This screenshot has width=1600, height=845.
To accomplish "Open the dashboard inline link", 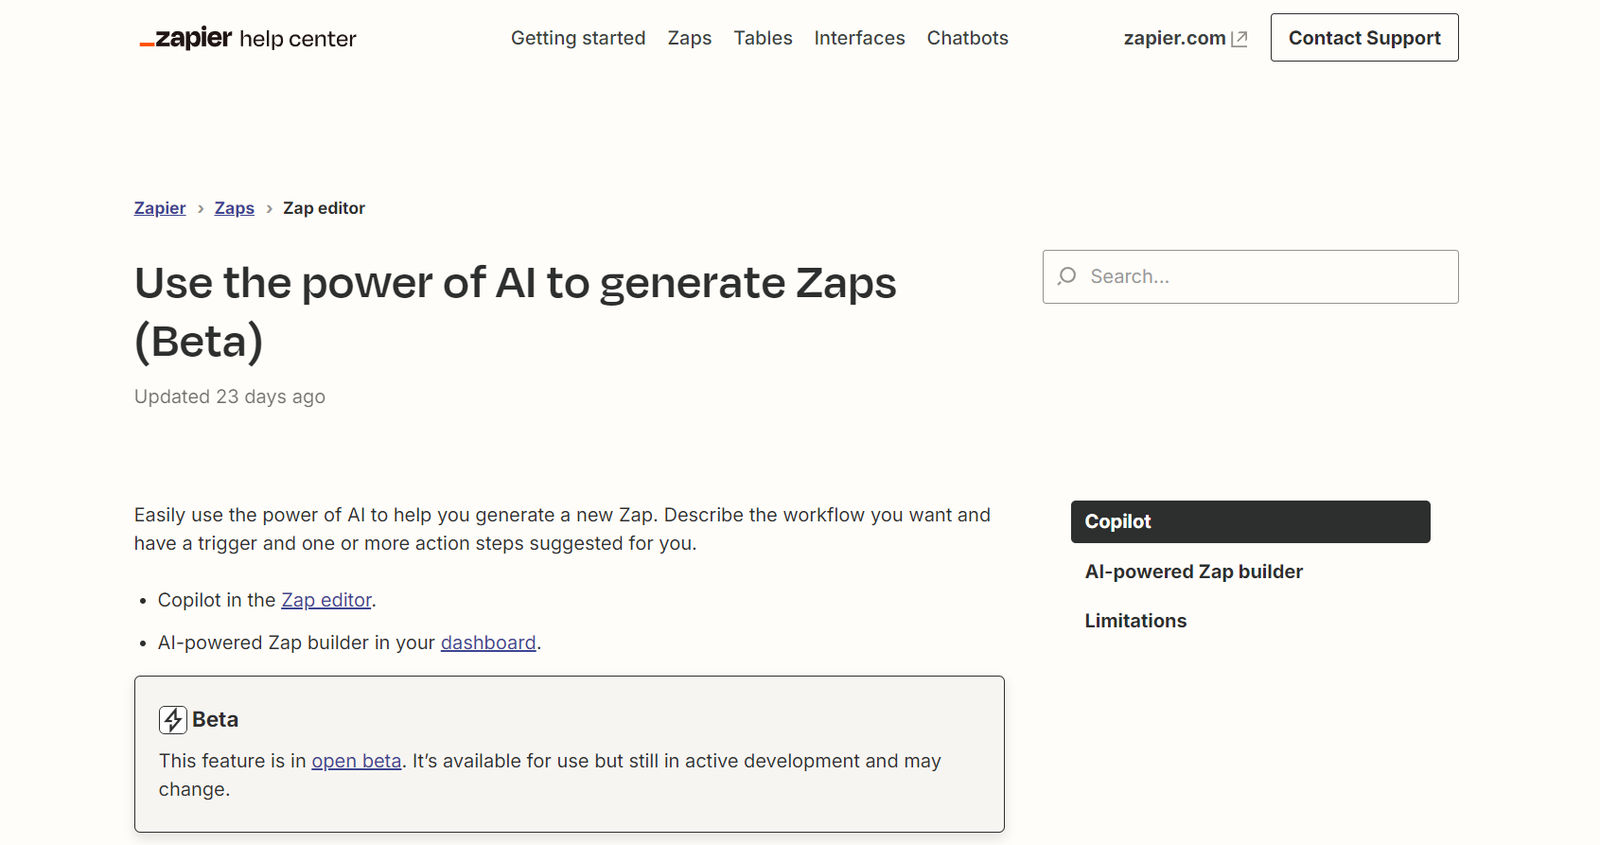I will [x=488, y=643].
